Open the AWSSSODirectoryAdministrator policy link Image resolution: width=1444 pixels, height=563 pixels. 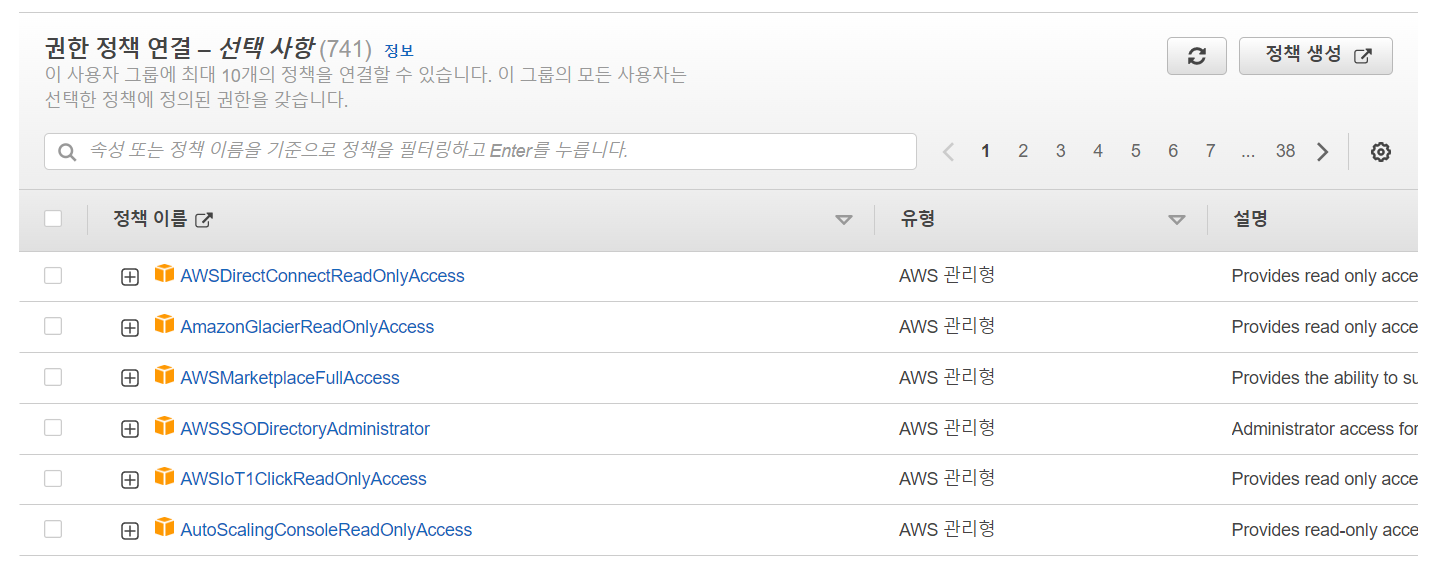[x=305, y=429]
